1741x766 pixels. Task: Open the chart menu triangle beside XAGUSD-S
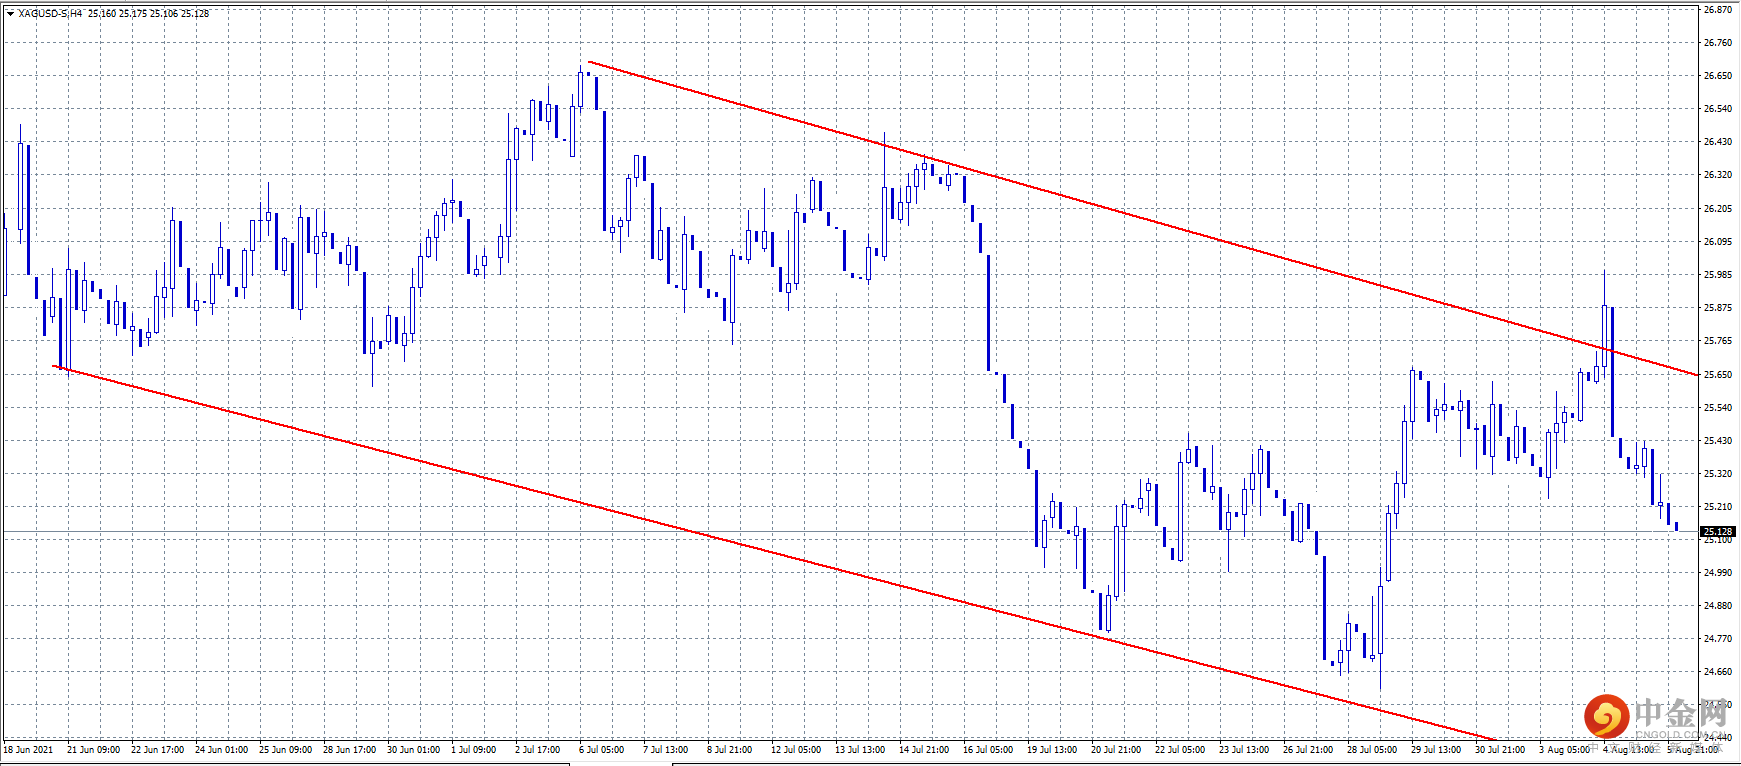10,13
